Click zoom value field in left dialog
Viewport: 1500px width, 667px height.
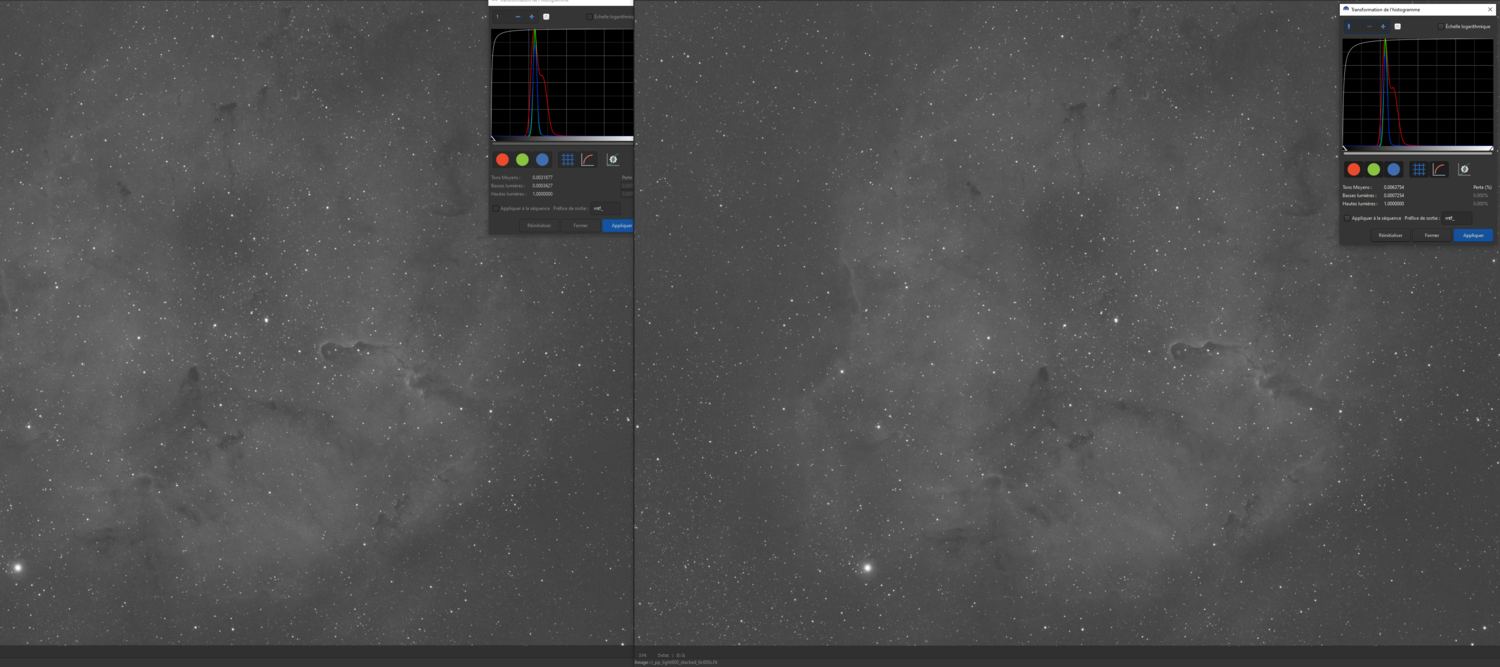pos(502,17)
